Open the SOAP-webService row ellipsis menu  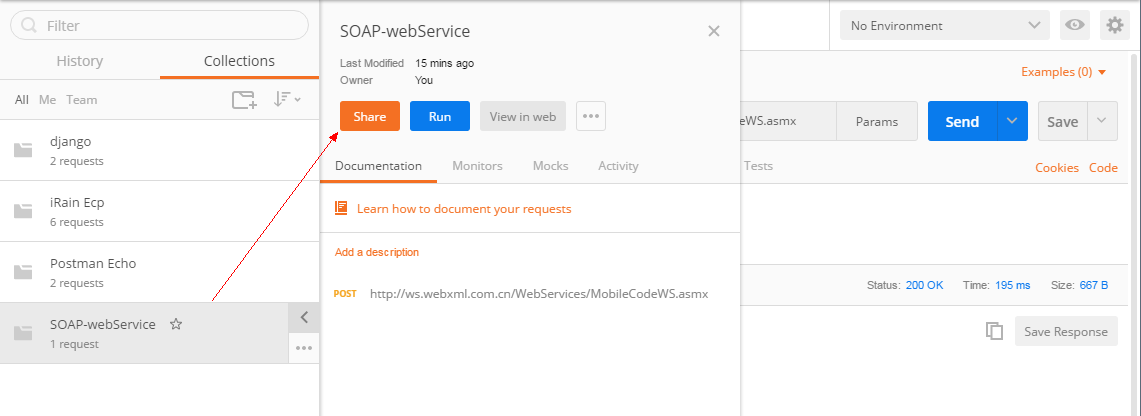[x=304, y=348]
